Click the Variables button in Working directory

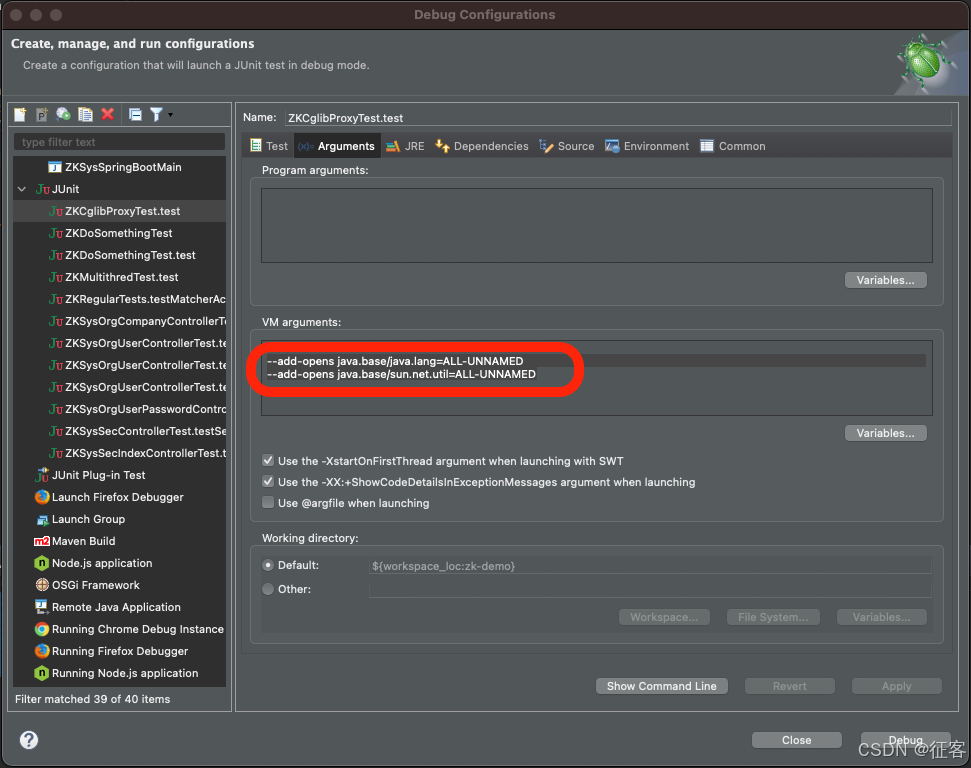(881, 617)
